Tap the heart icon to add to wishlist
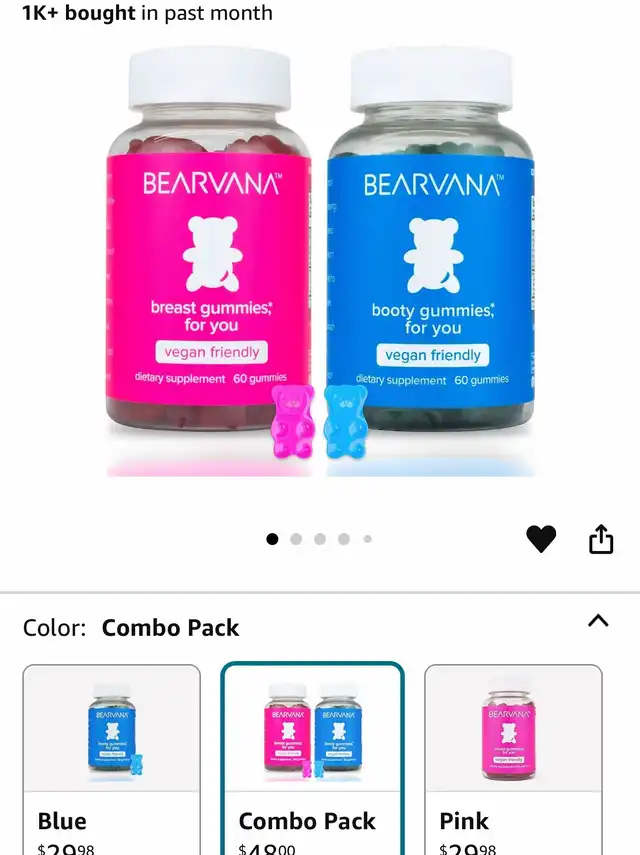640x855 pixels. (541, 539)
